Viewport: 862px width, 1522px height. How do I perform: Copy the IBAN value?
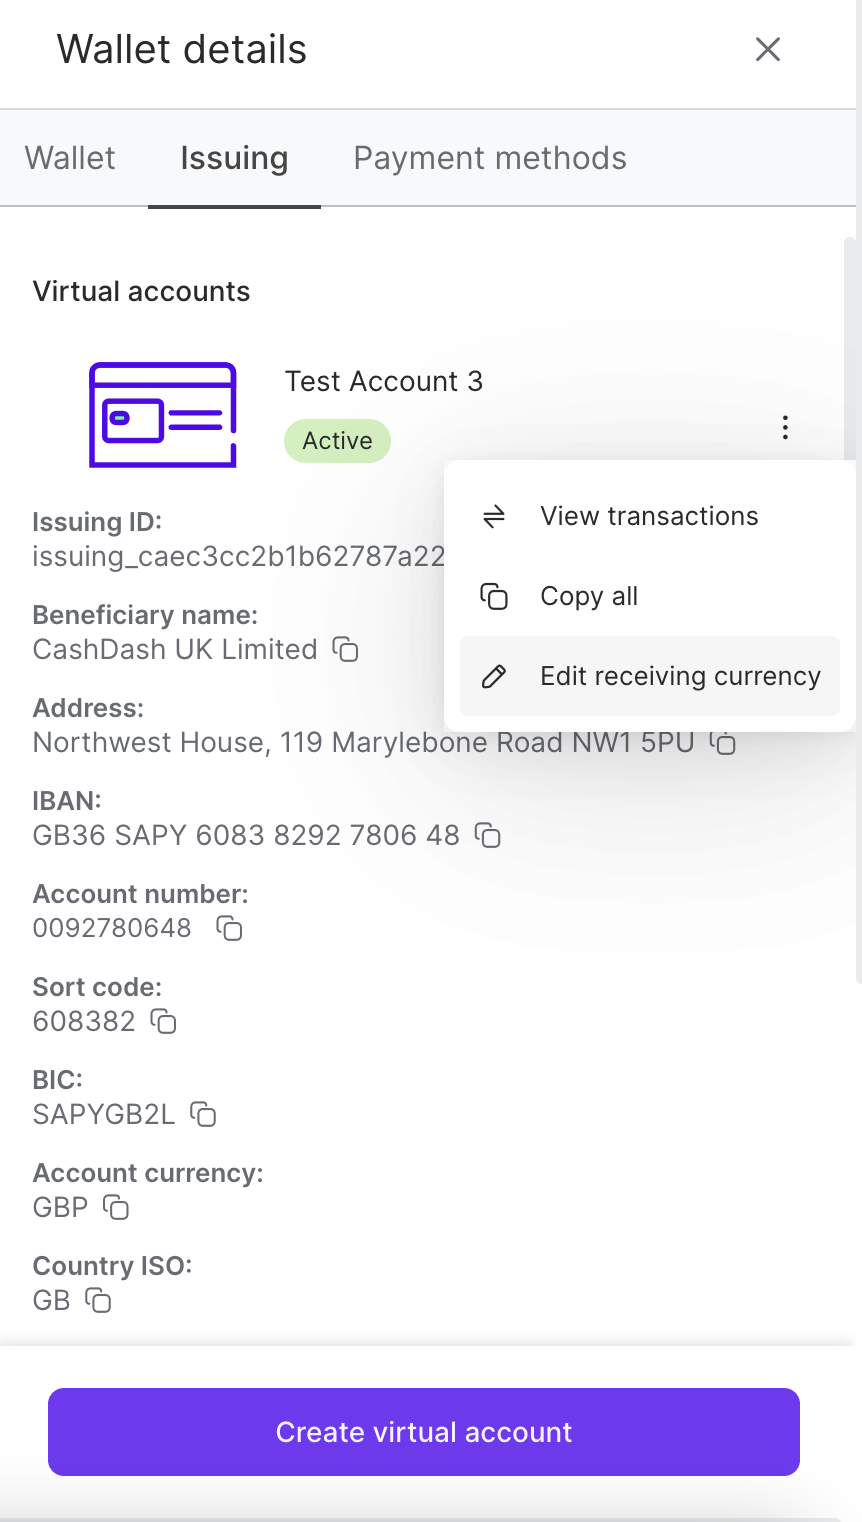pos(488,836)
